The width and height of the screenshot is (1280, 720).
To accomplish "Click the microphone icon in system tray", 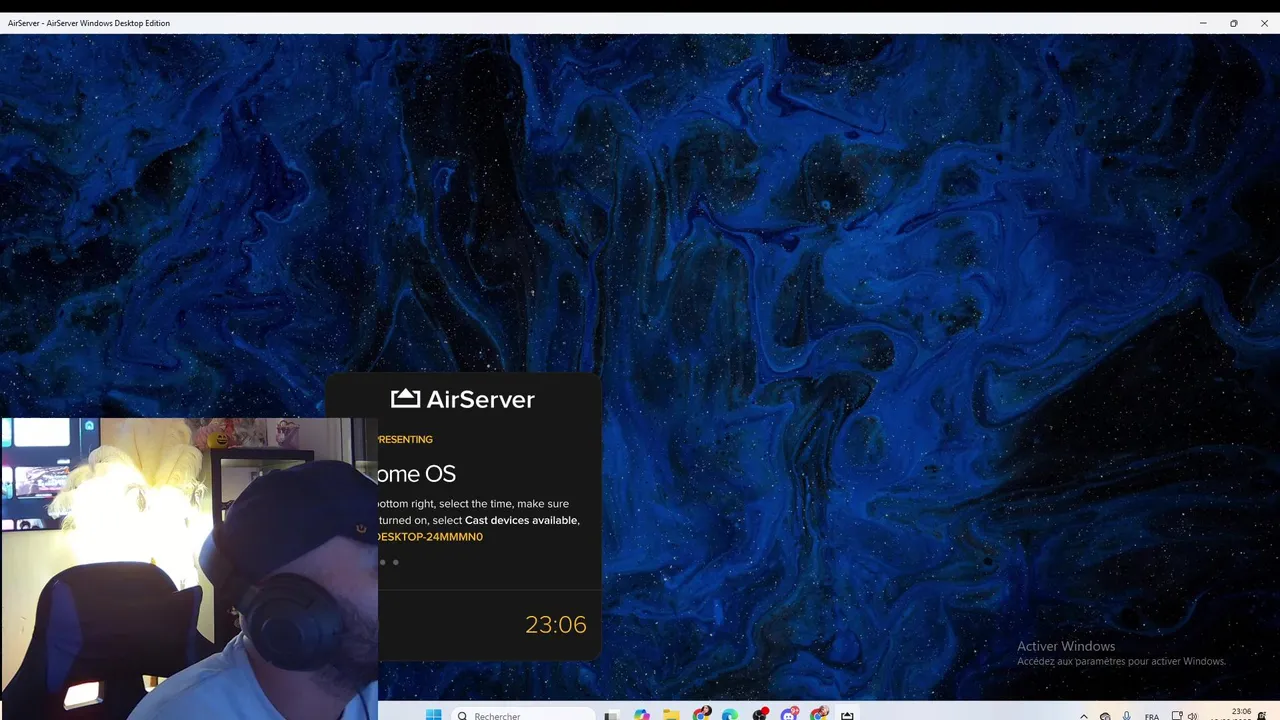I will [x=1127, y=715].
